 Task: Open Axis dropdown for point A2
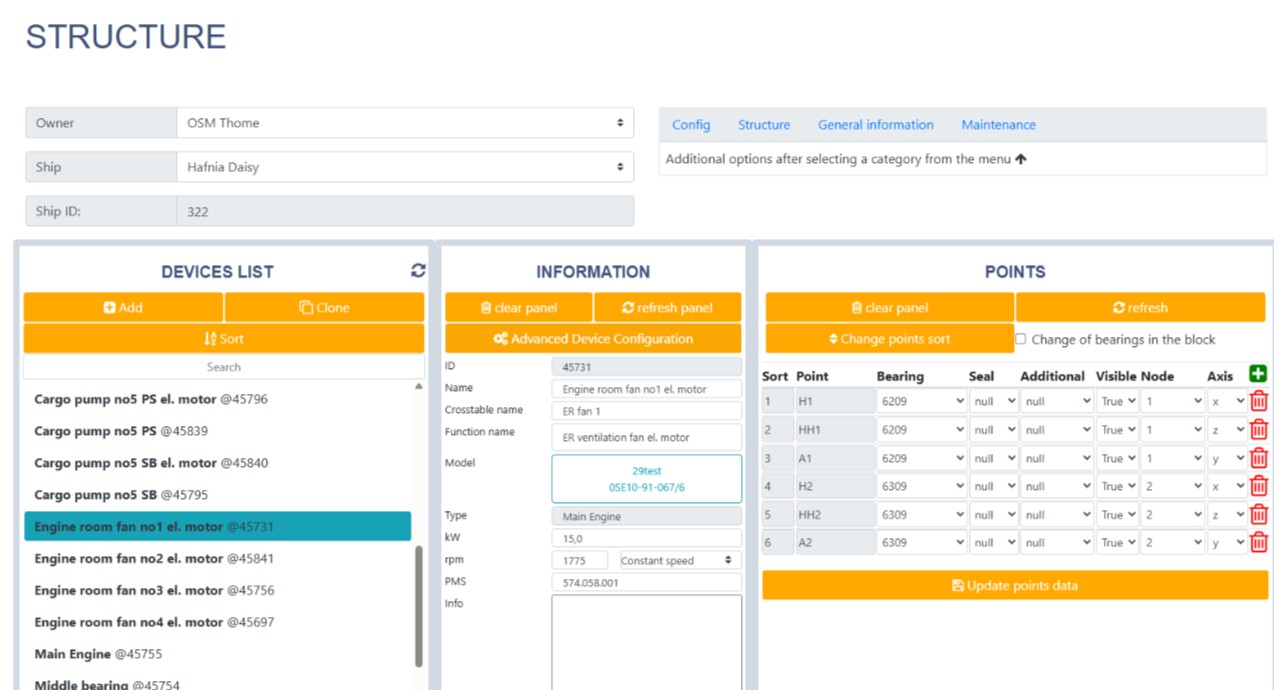pyautogui.click(x=1226, y=542)
